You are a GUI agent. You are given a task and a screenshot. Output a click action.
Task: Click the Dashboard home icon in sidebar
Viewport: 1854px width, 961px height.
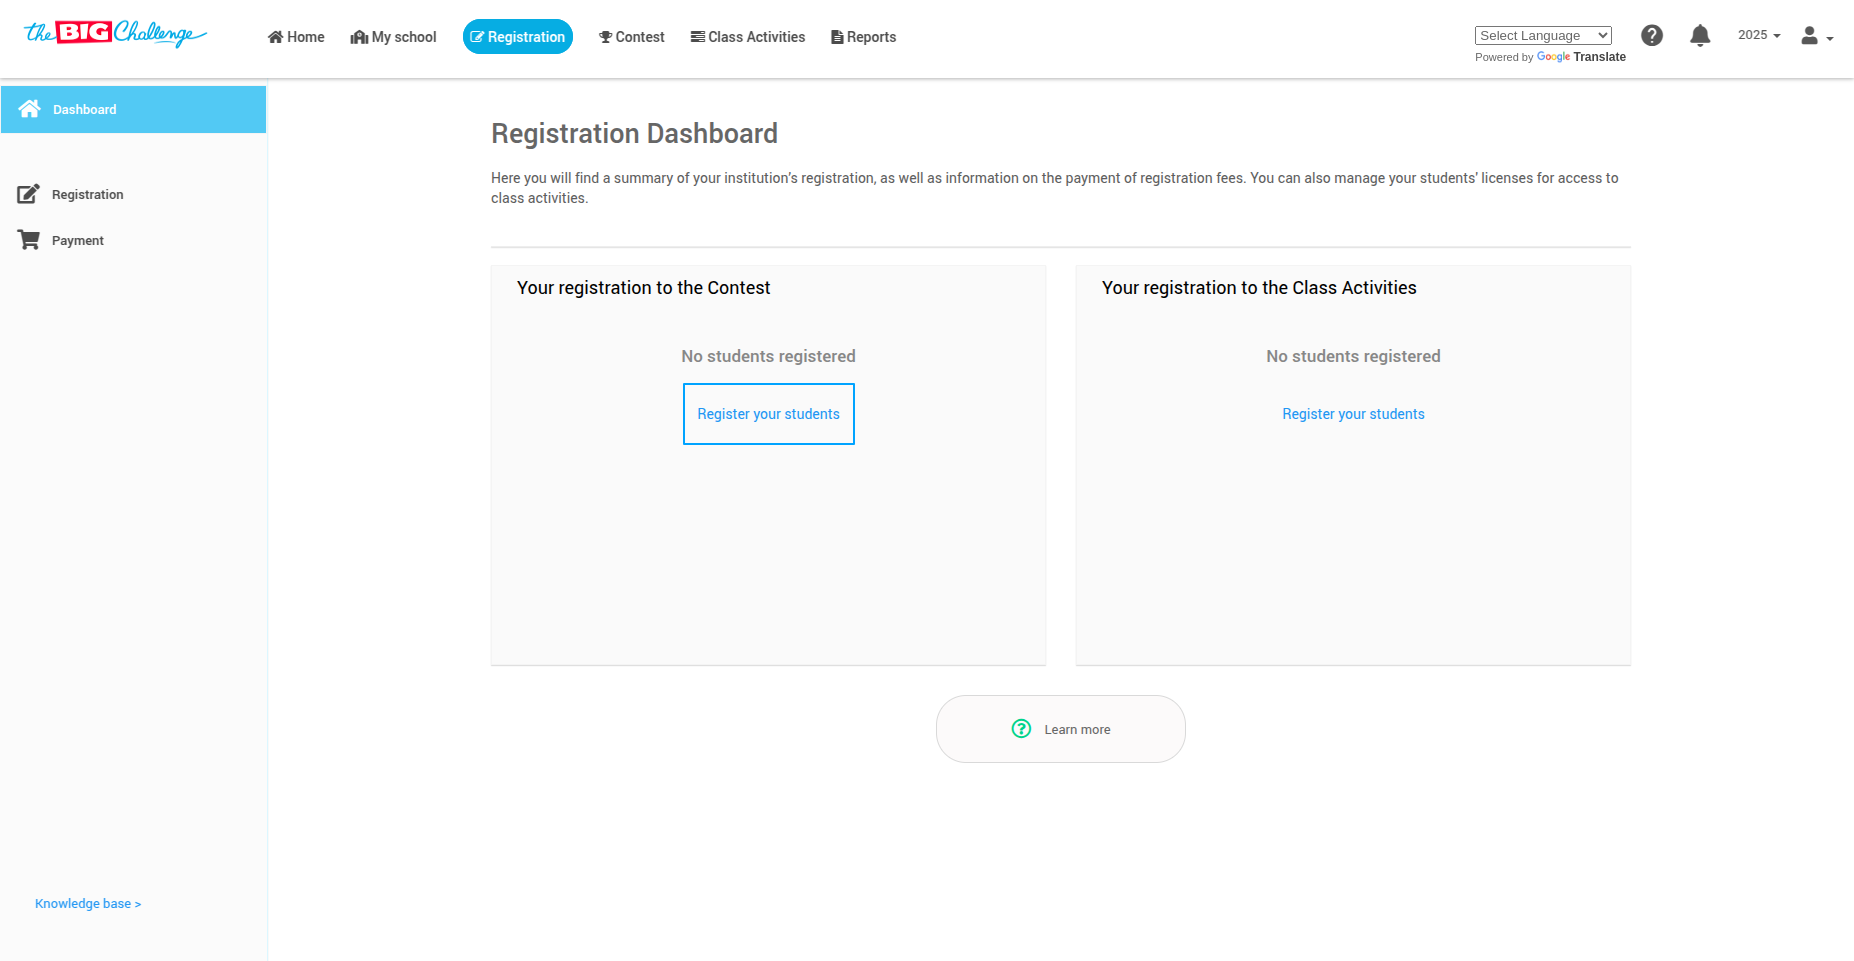point(30,109)
